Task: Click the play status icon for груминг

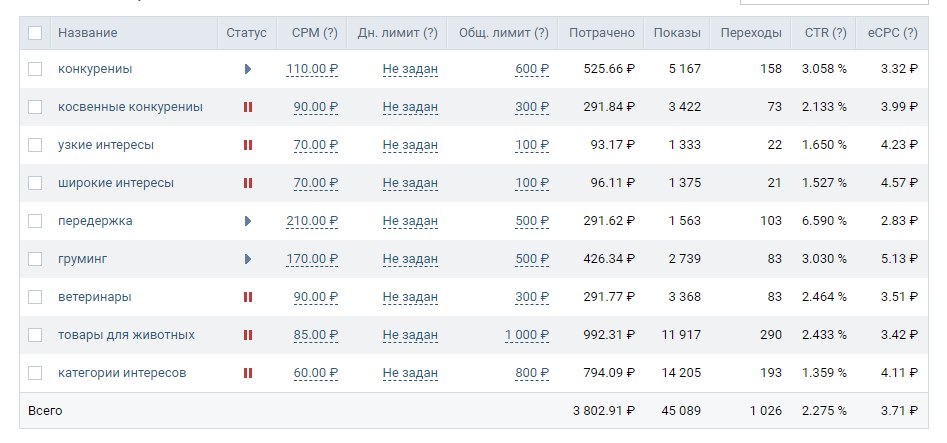Action: pyautogui.click(x=248, y=259)
